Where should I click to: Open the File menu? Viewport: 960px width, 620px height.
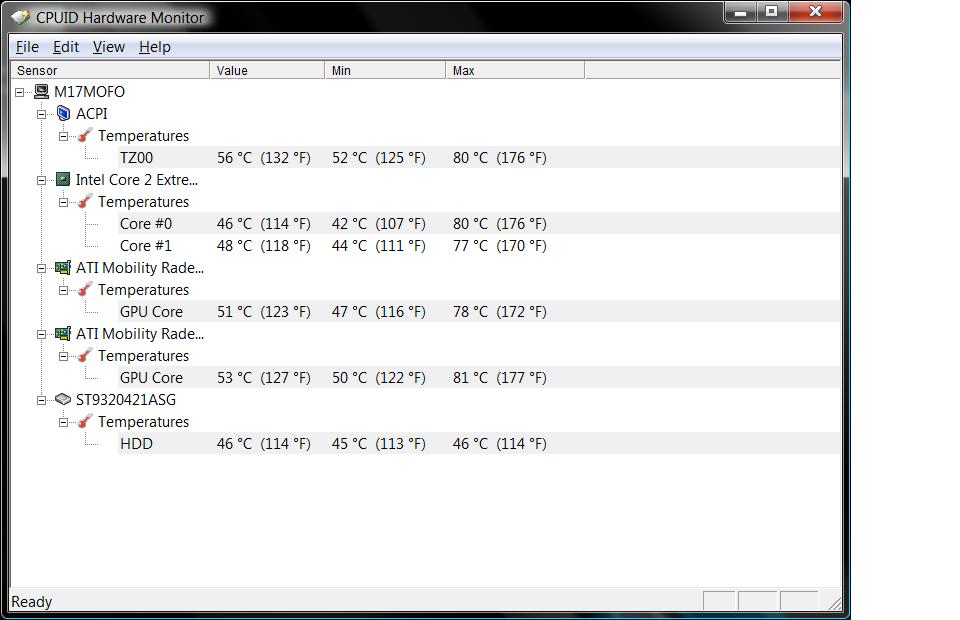pos(27,47)
